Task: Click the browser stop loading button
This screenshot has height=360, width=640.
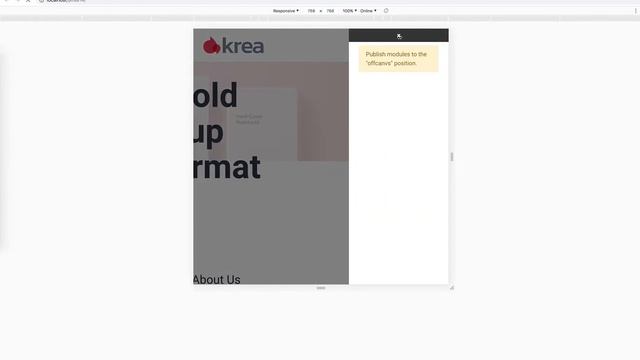Action: 28,1
